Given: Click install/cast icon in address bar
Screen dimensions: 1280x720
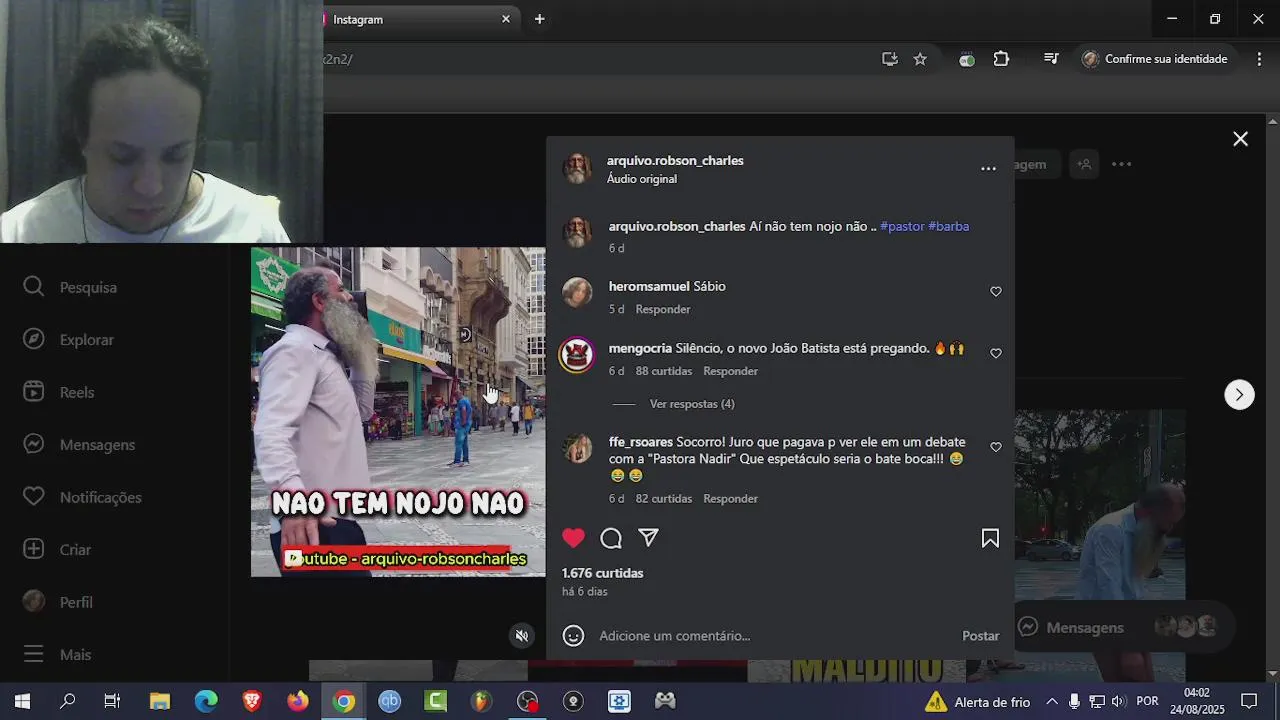Looking at the screenshot, I should pos(889,59).
